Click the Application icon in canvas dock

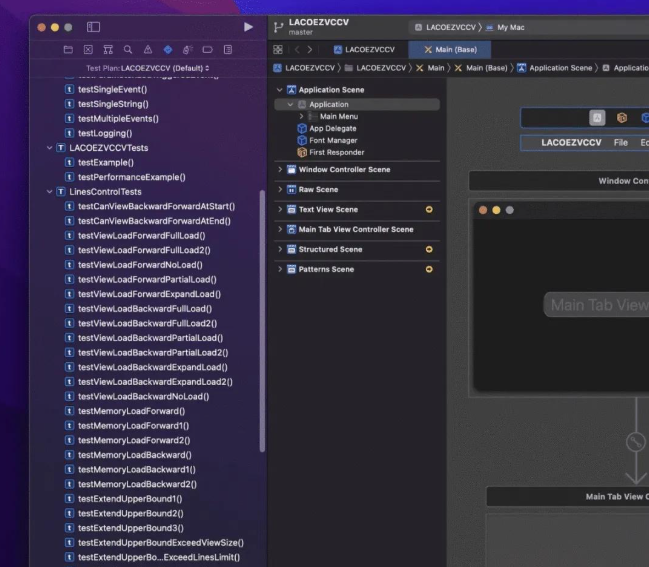597,118
